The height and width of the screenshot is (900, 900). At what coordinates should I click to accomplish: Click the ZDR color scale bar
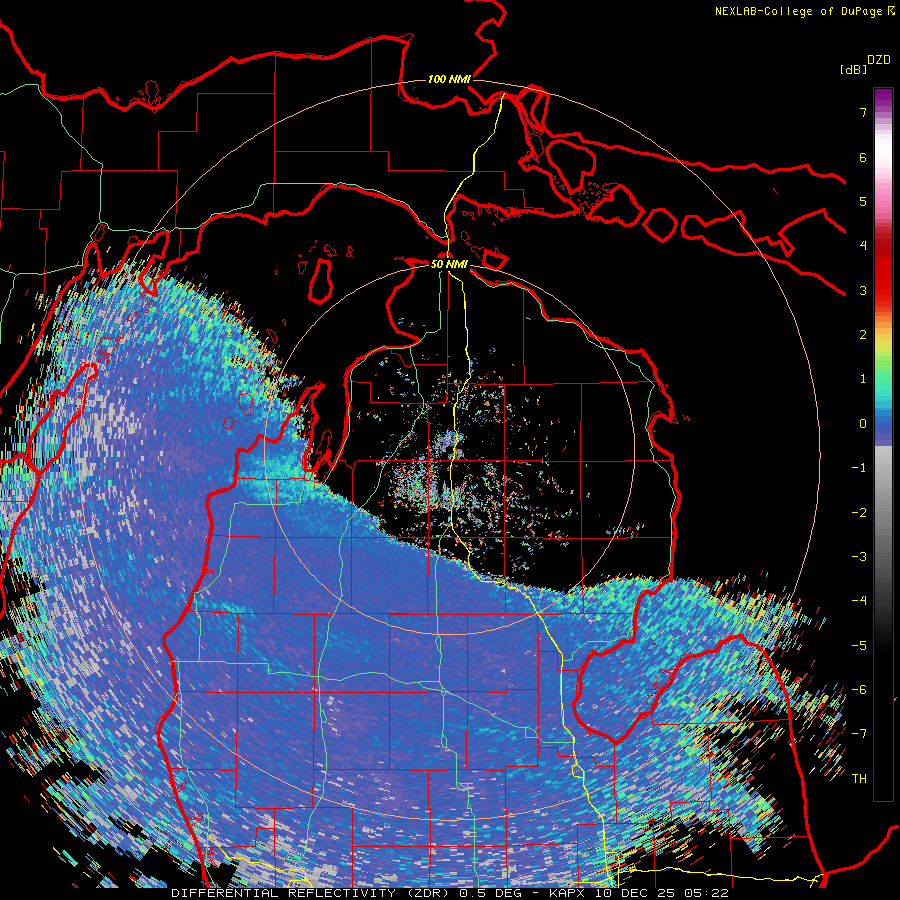point(883,444)
